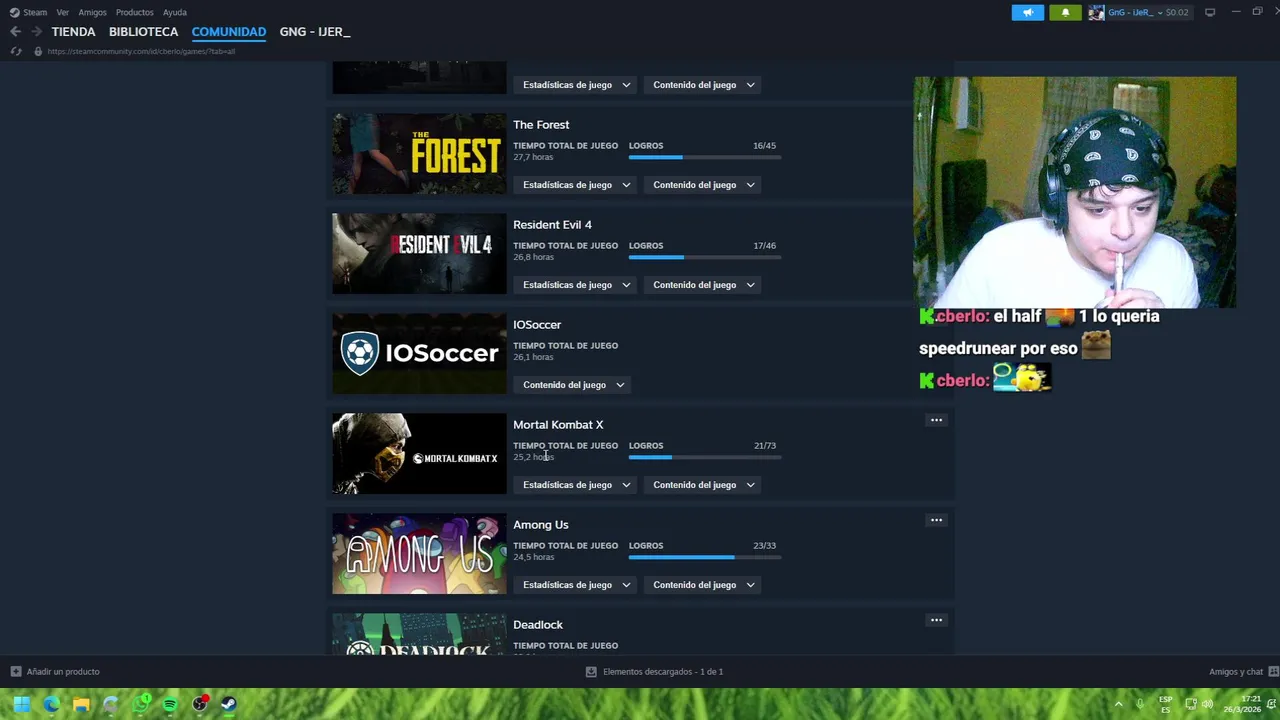1280x720 pixels.
Task: Open Resident Evil 4 title link
Action: [x=552, y=225]
